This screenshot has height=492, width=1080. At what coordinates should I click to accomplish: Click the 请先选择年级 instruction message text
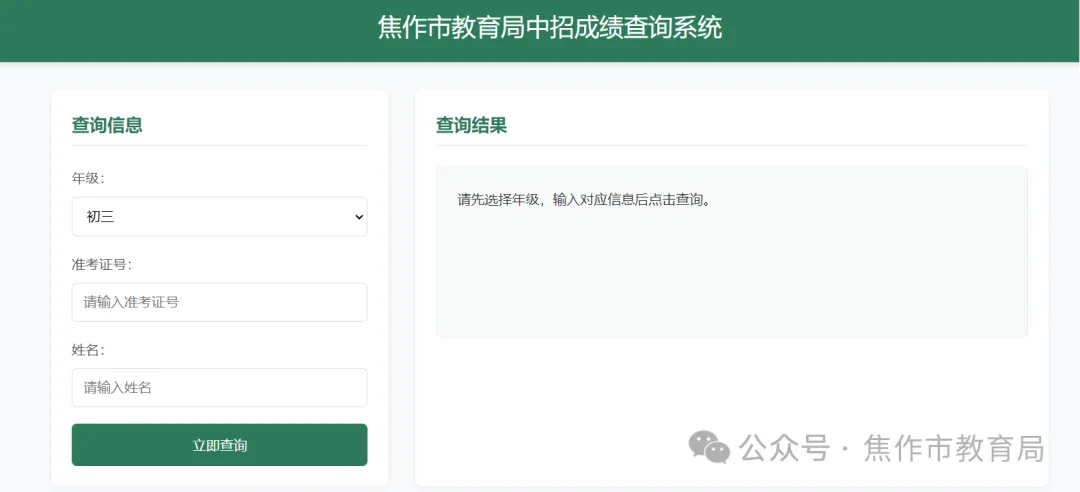583,201
